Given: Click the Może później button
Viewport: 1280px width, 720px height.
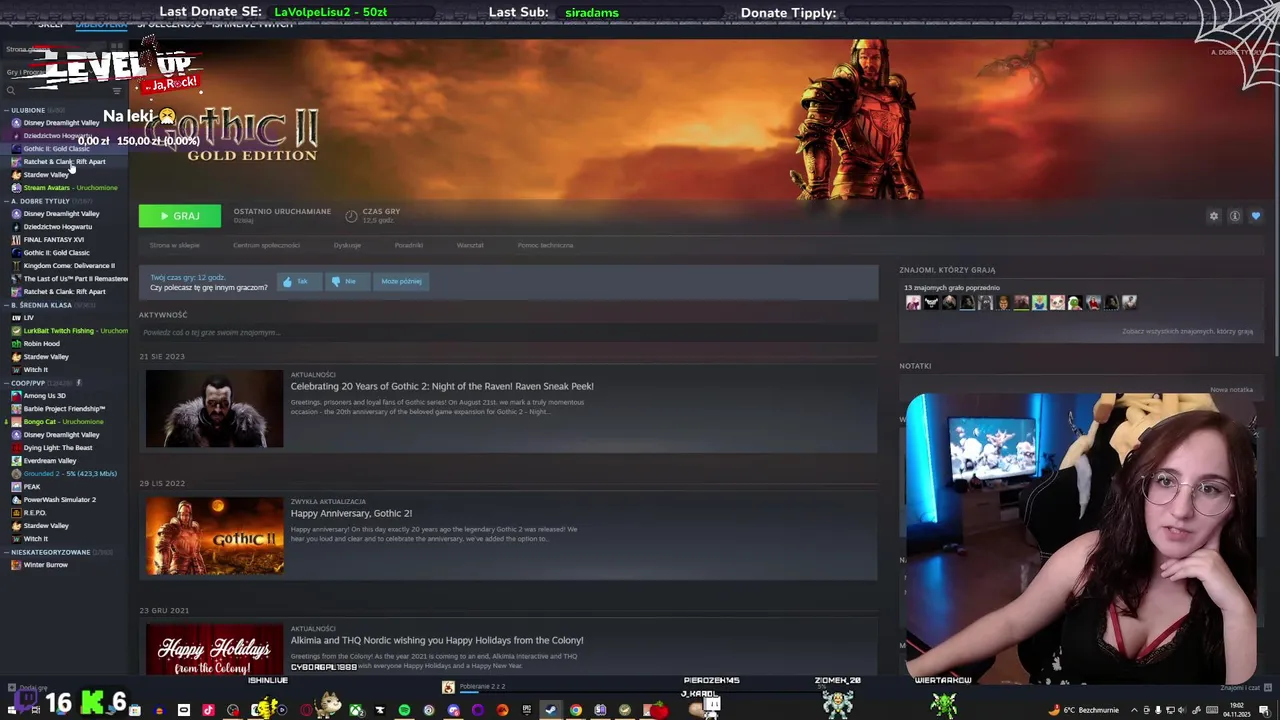Looking at the screenshot, I should 401,281.
